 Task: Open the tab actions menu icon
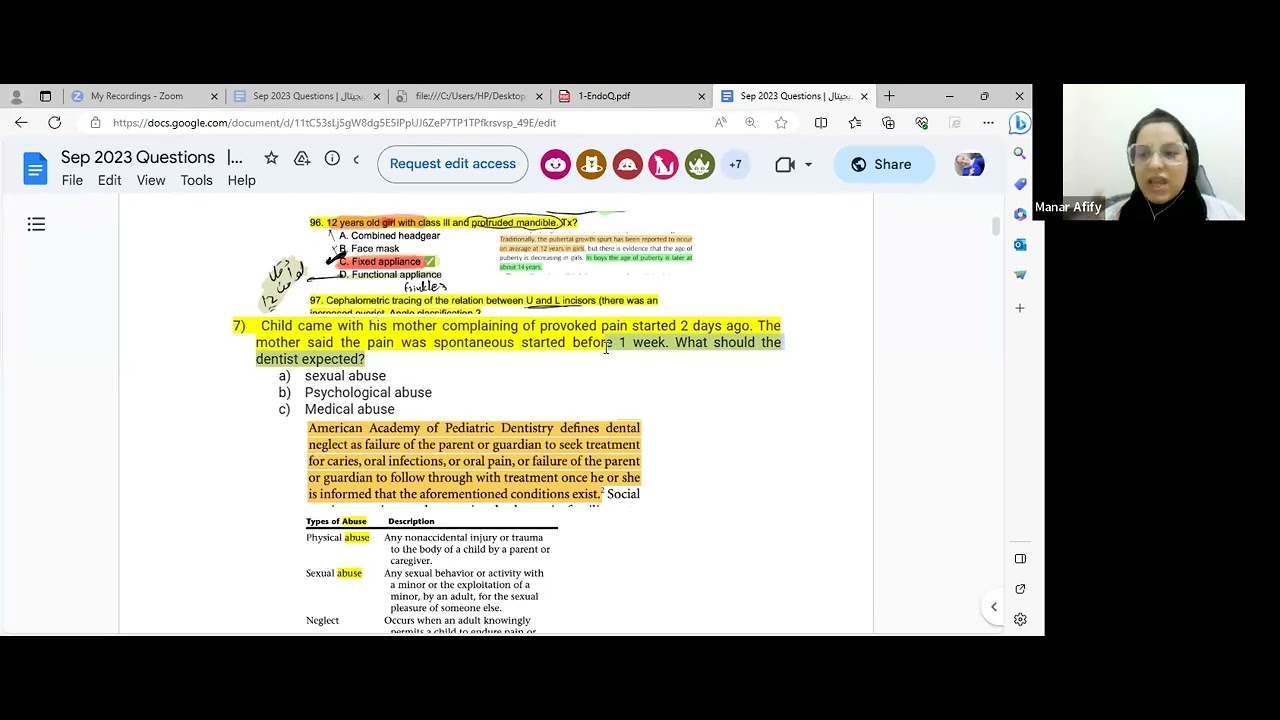coord(45,96)
